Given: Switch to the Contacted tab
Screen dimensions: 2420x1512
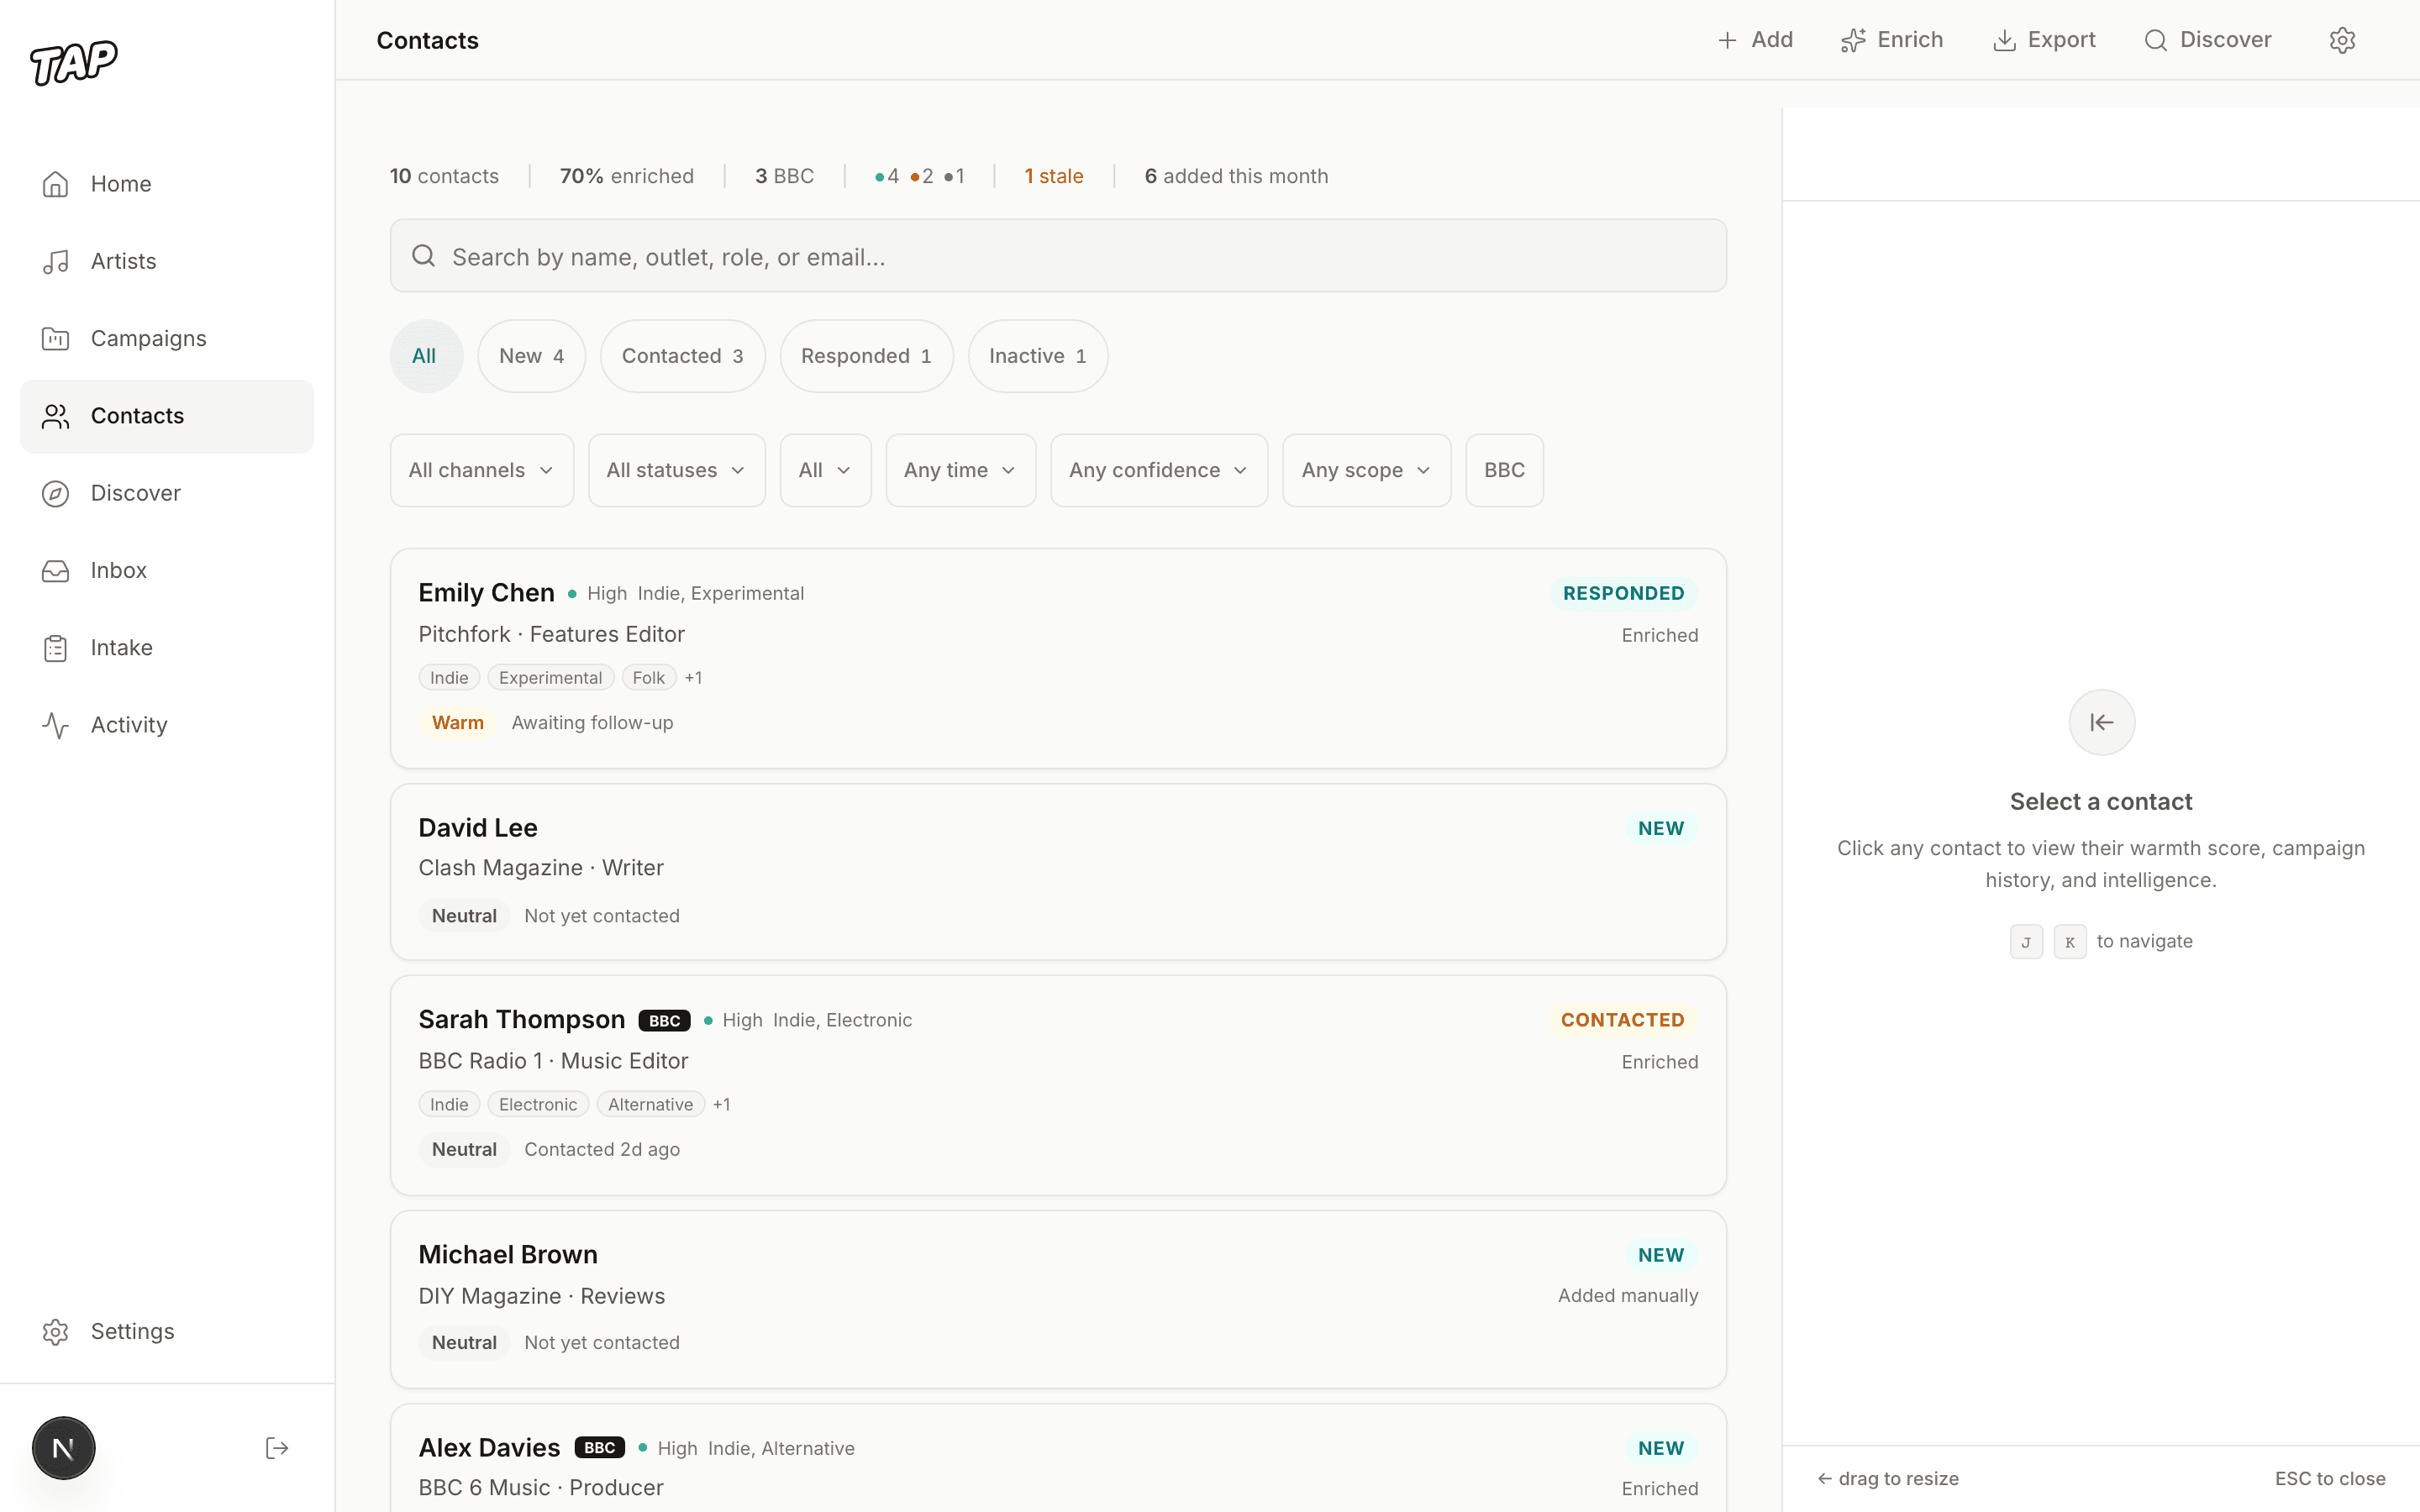Looking at the screenshot, I should [682, 355].
